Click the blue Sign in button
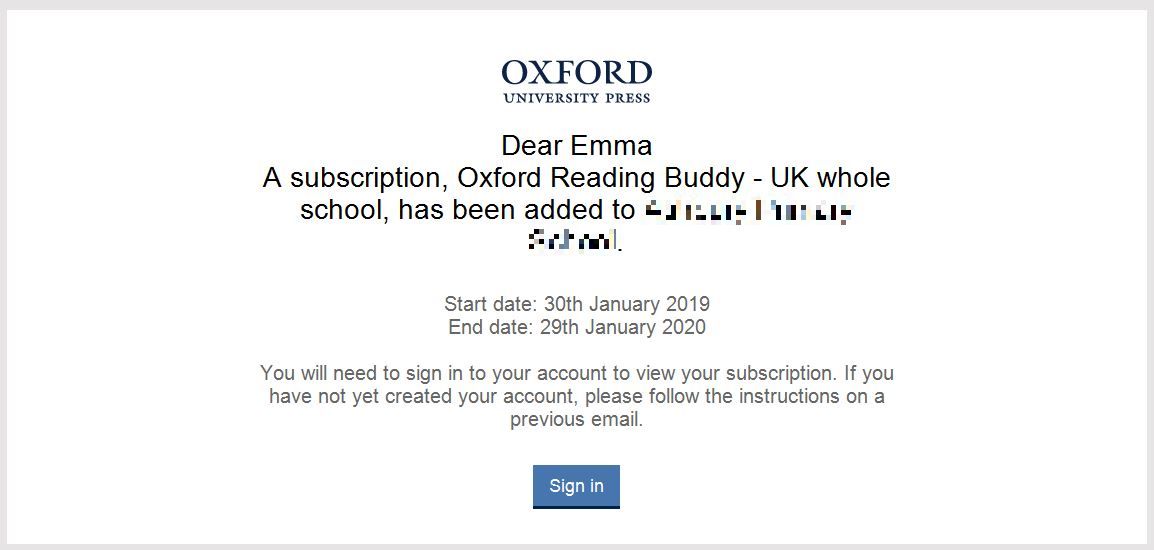Screen dimensions: 1154x550 click(576, 486)
